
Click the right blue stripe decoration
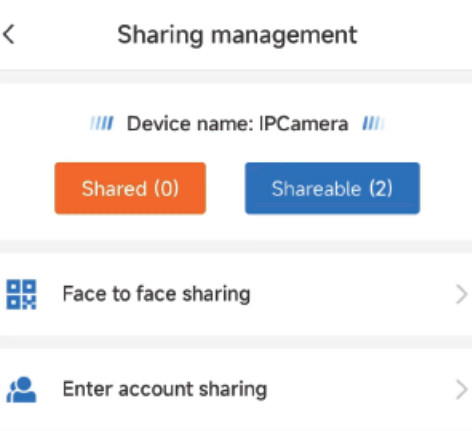[373, 123]
